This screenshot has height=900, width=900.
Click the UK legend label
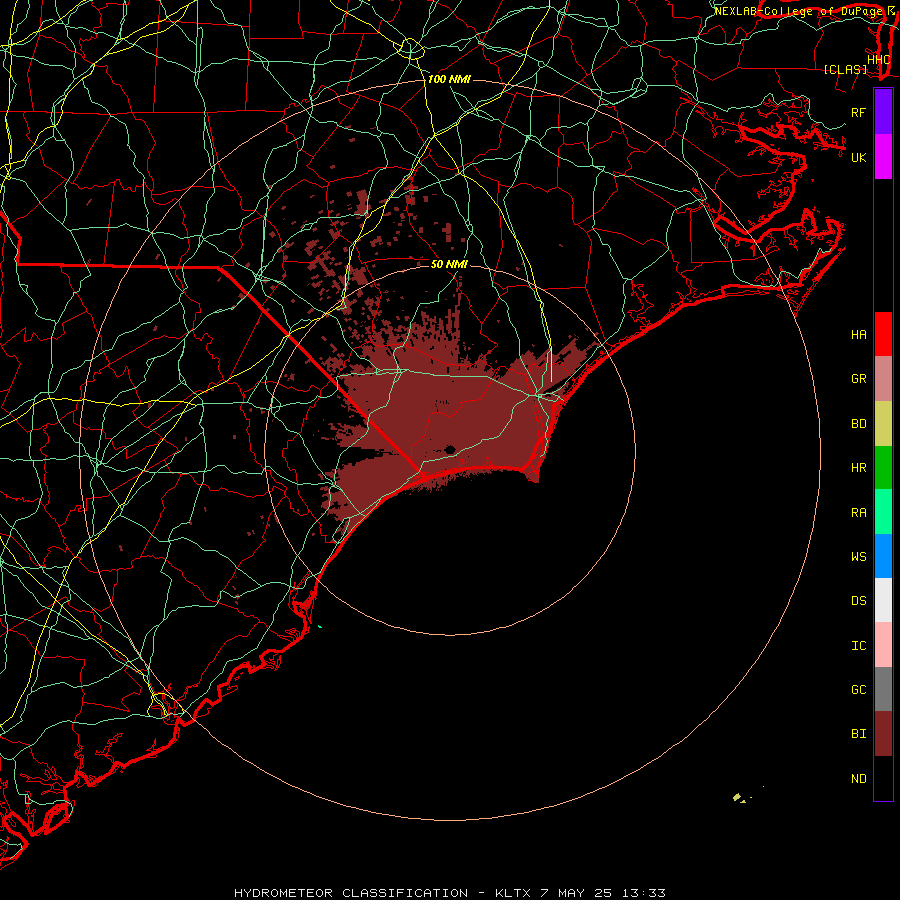(859, 157)
